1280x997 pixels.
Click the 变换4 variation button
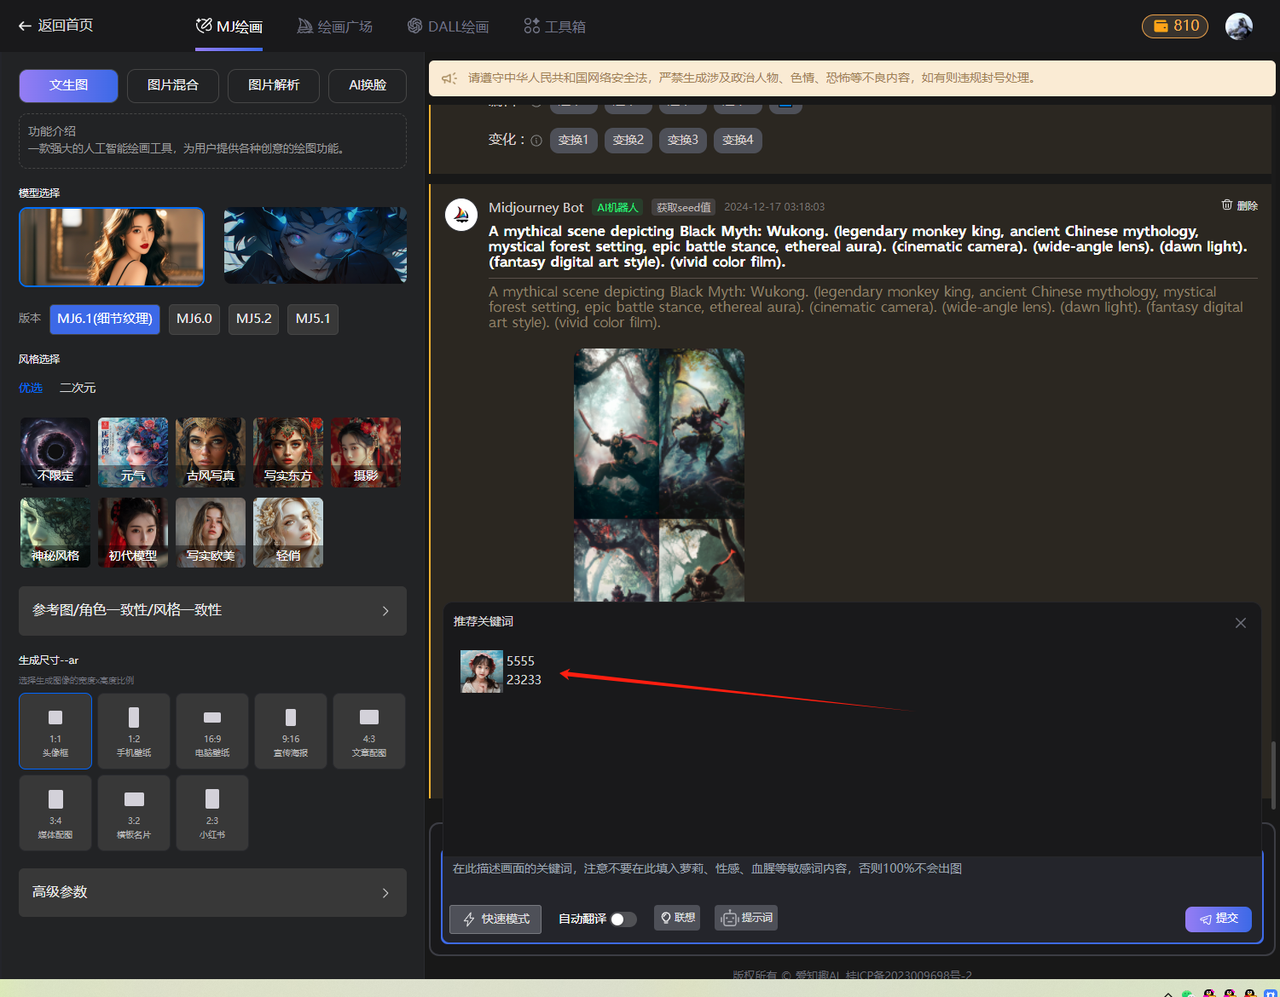(738, 140)
